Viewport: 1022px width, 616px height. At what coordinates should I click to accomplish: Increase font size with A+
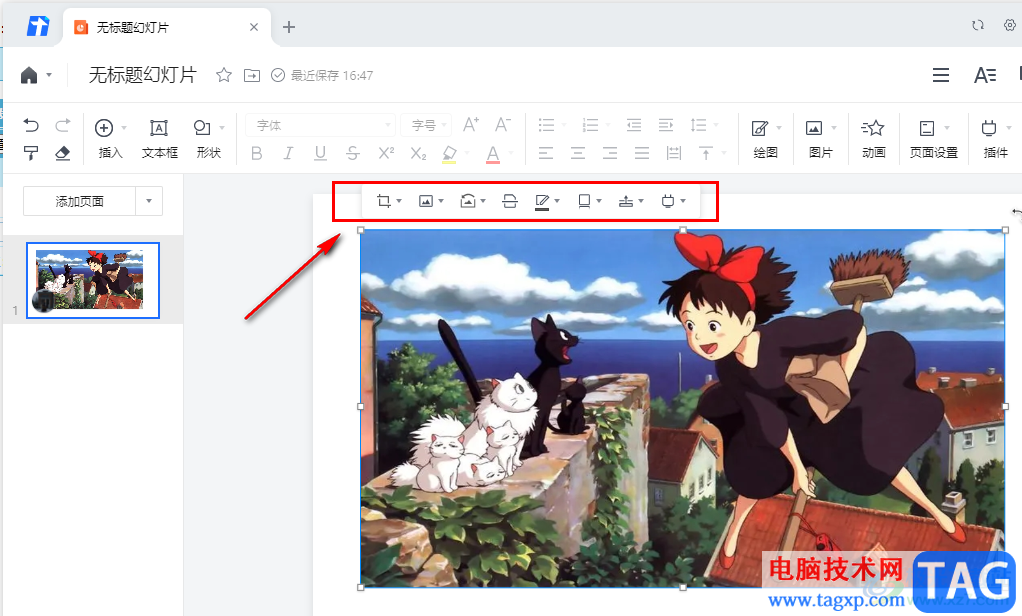pyautogui.click(x=471, y=125)
